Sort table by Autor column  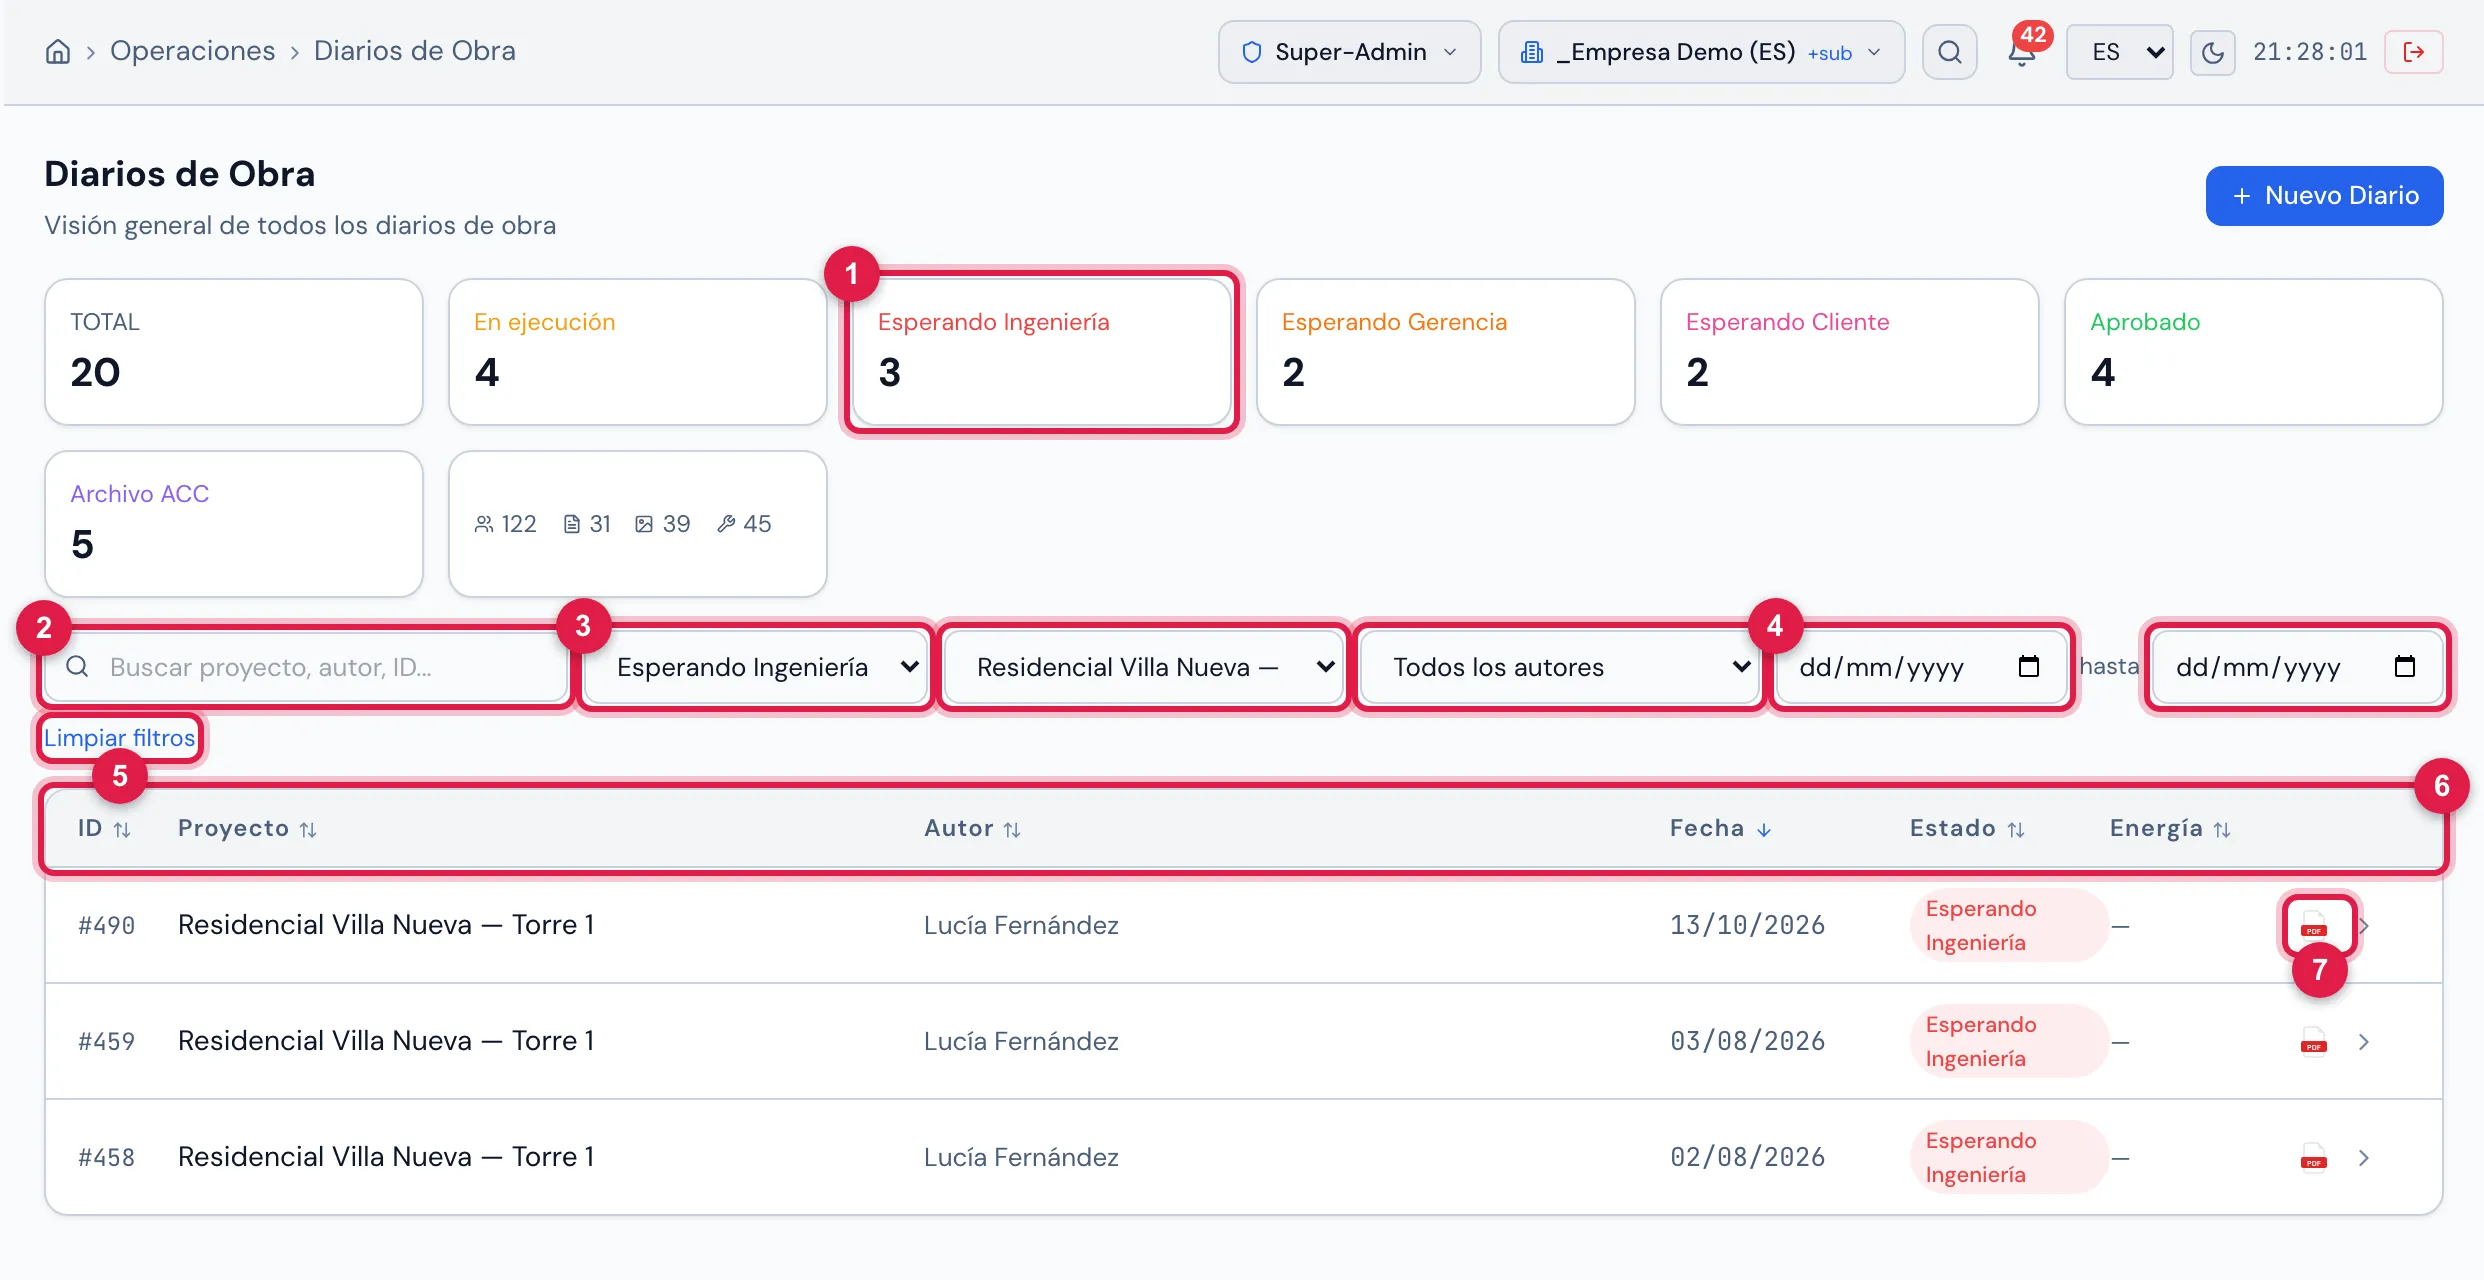click(x=972, y=829)
